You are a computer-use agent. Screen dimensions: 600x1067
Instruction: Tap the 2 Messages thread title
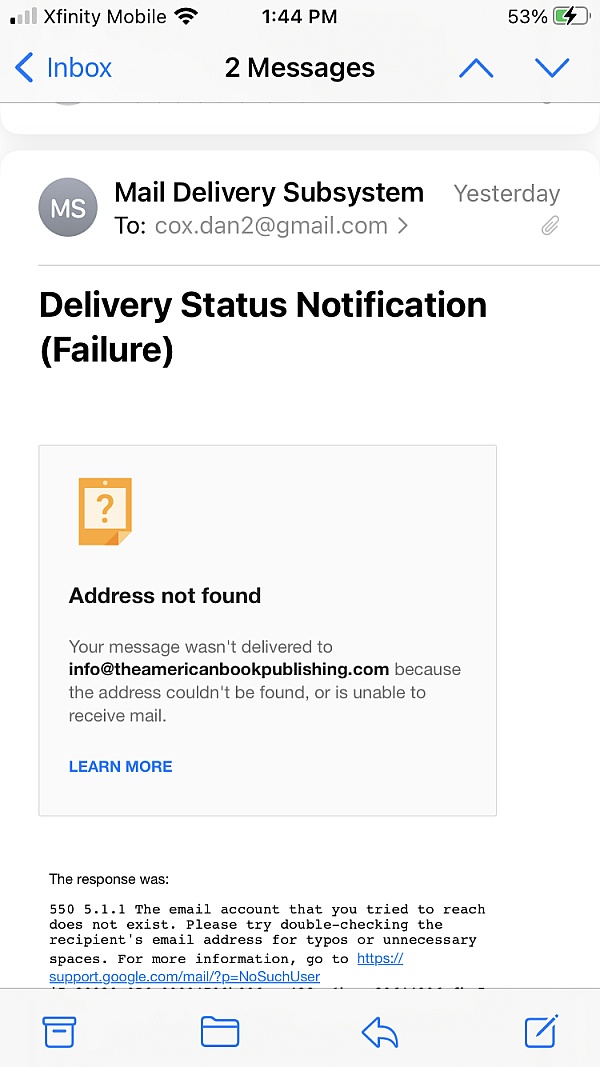pos(300,68)
